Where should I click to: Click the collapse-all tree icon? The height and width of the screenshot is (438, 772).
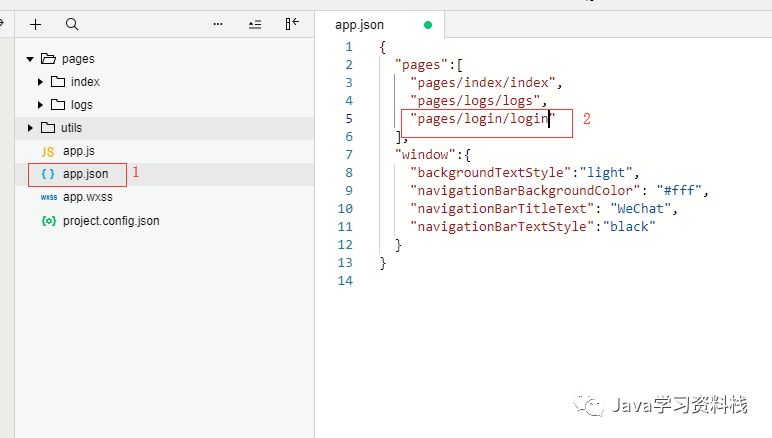pyautogui.click(x=255, y=24)
